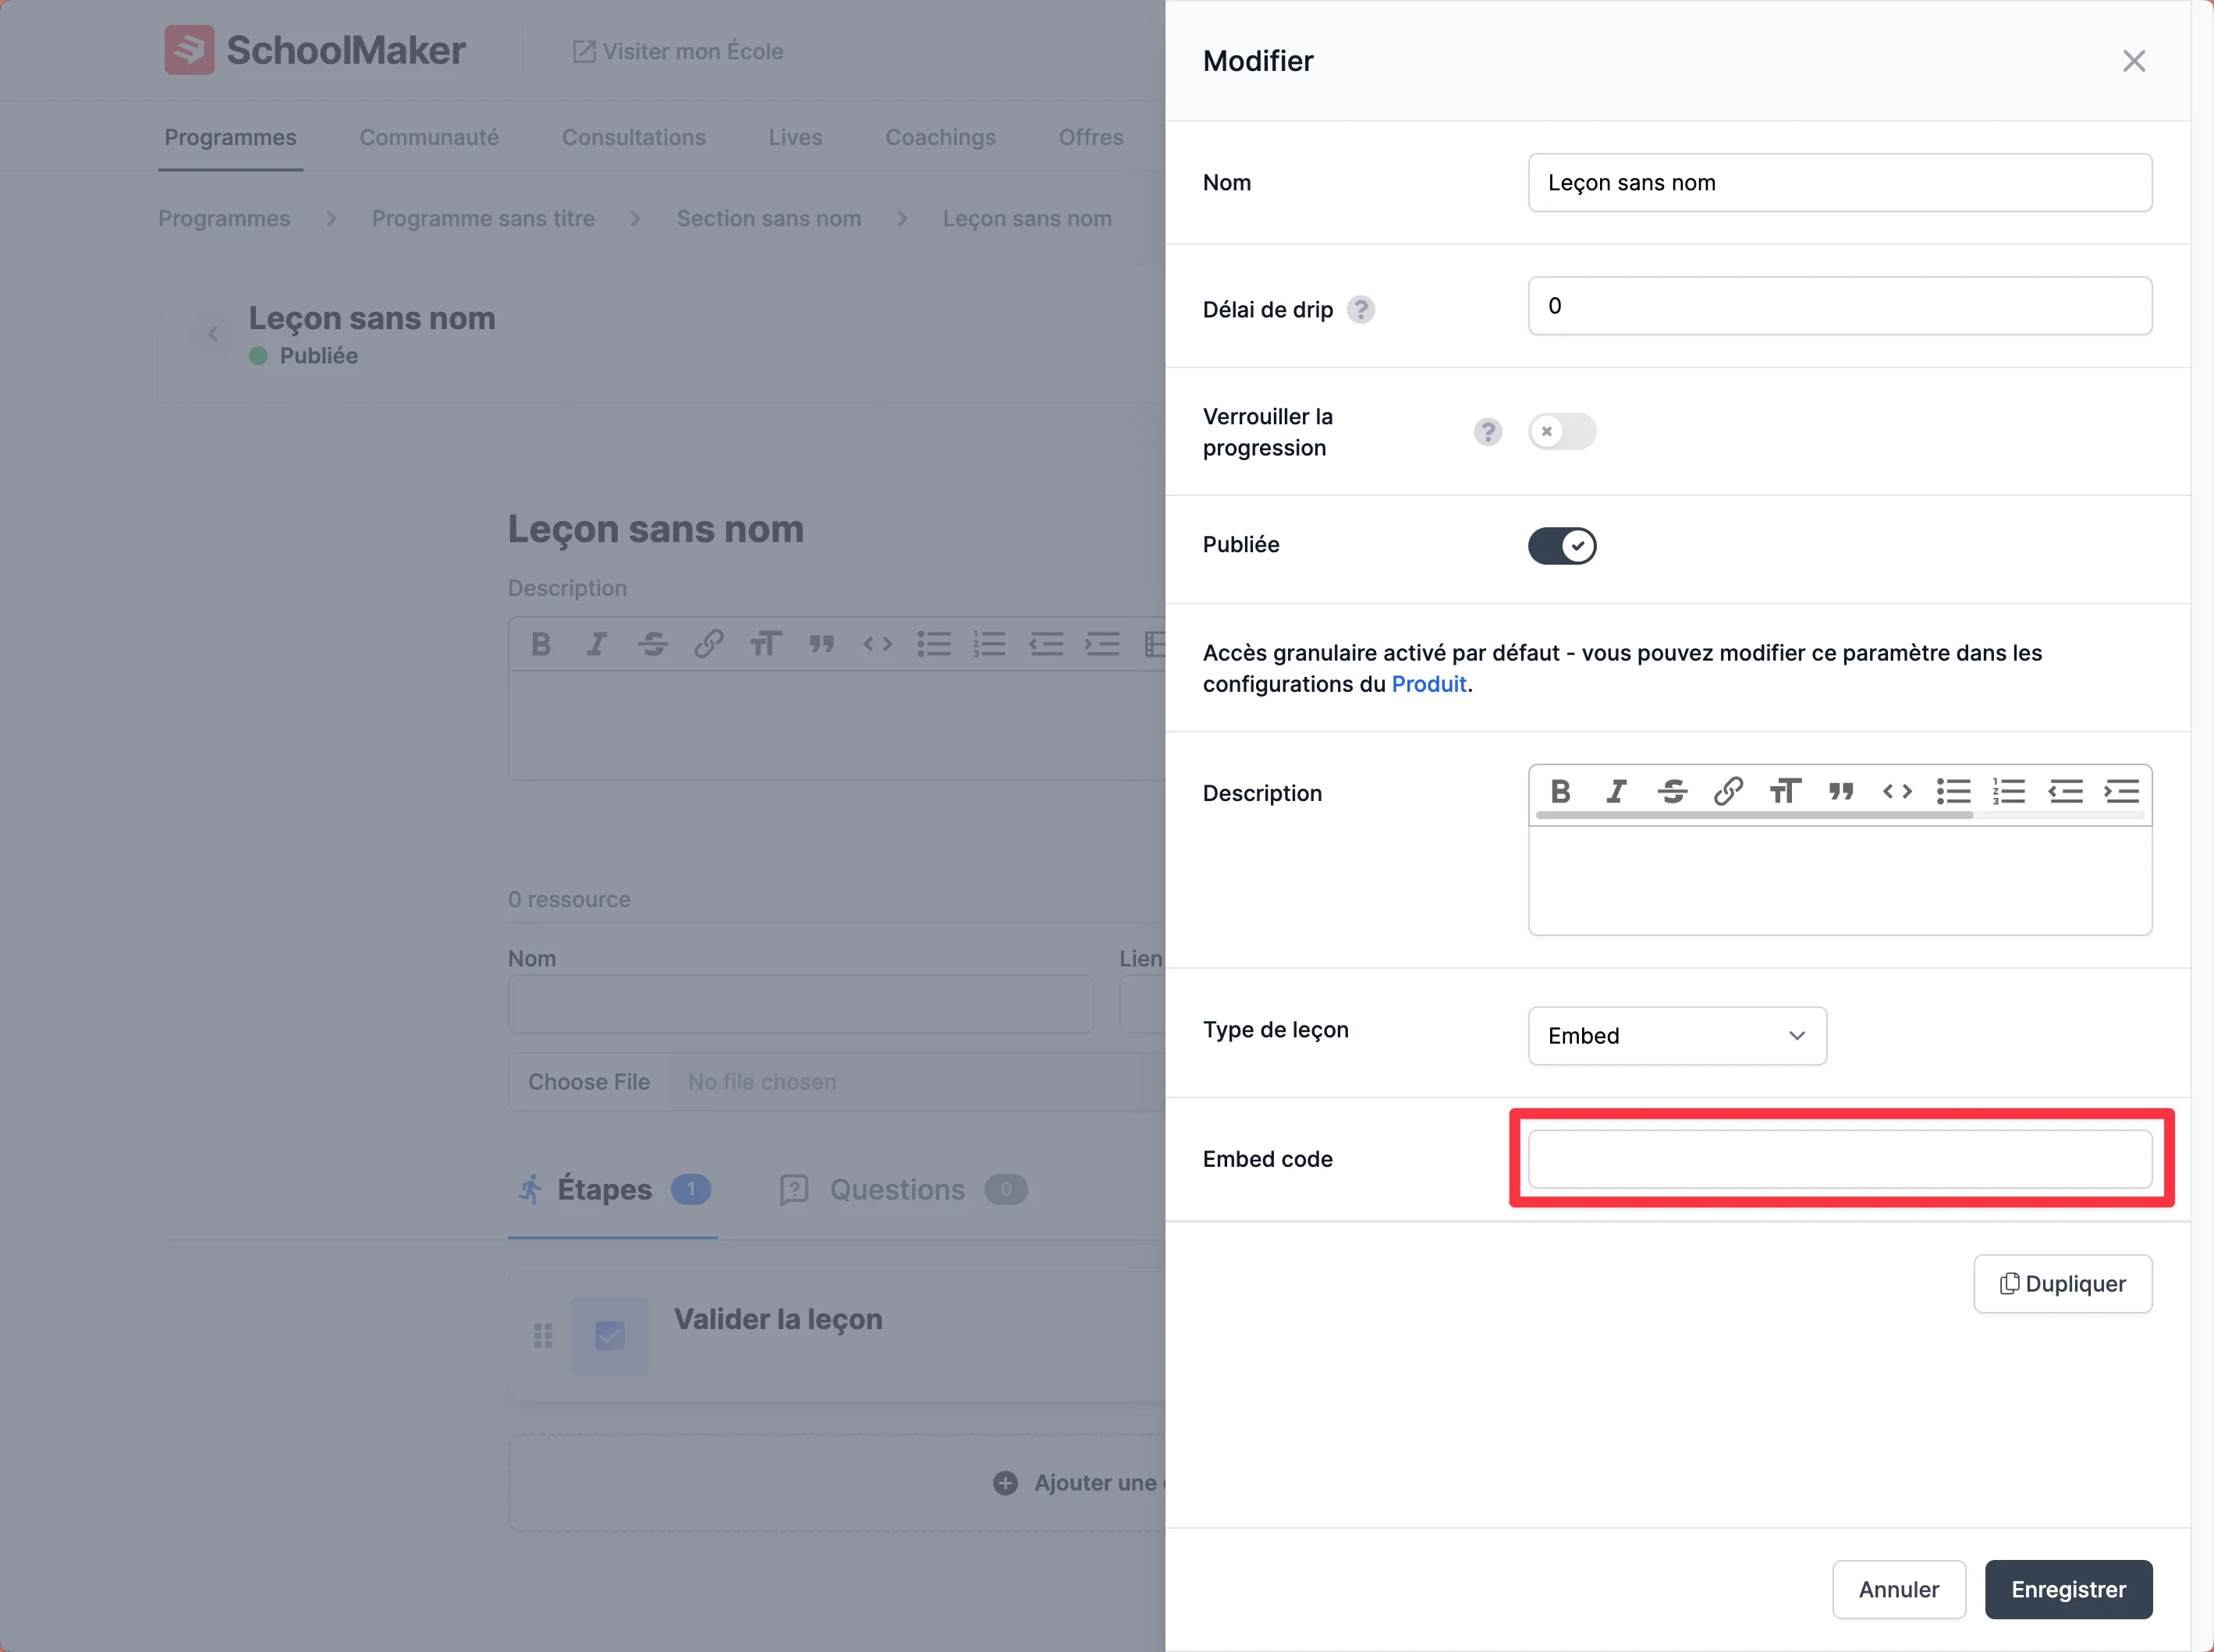
Task: Click Programmes in breadcrumb
Action: [x=224, y=218]
